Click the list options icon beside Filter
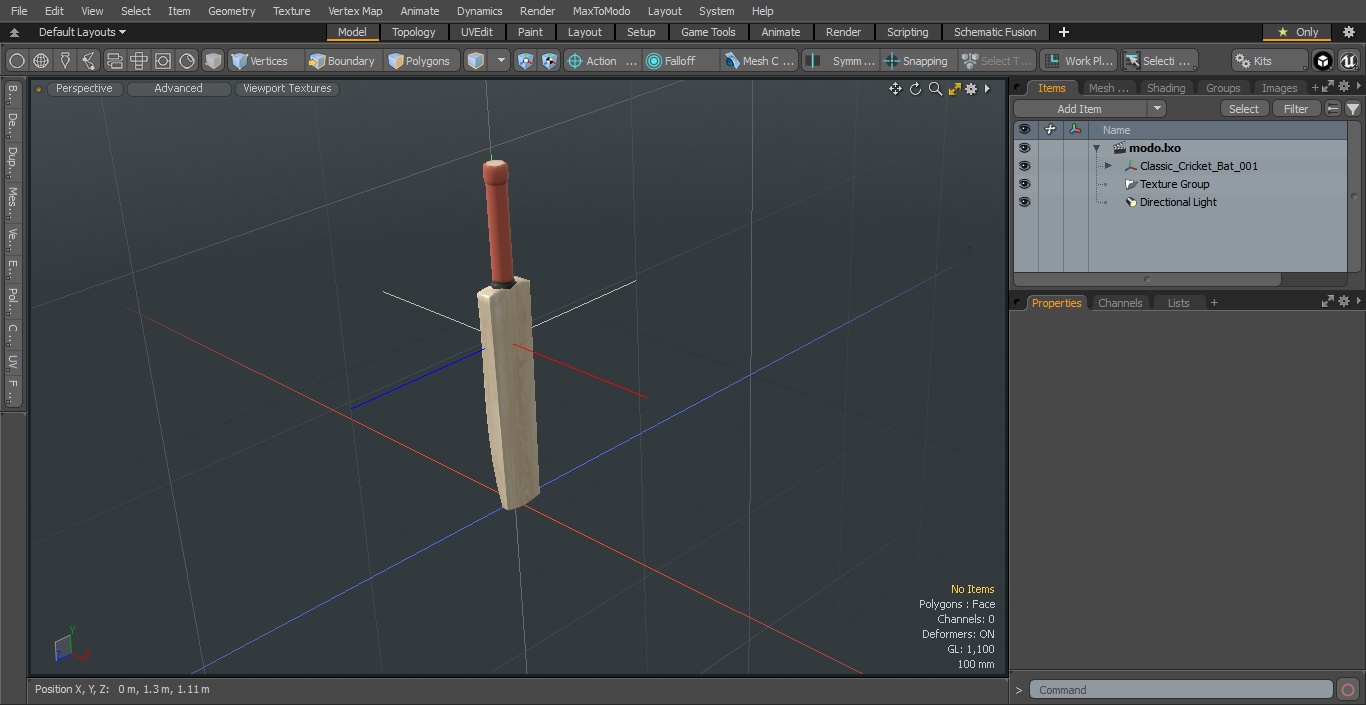Screen dimensions: 1366x705 point(1333,109)
